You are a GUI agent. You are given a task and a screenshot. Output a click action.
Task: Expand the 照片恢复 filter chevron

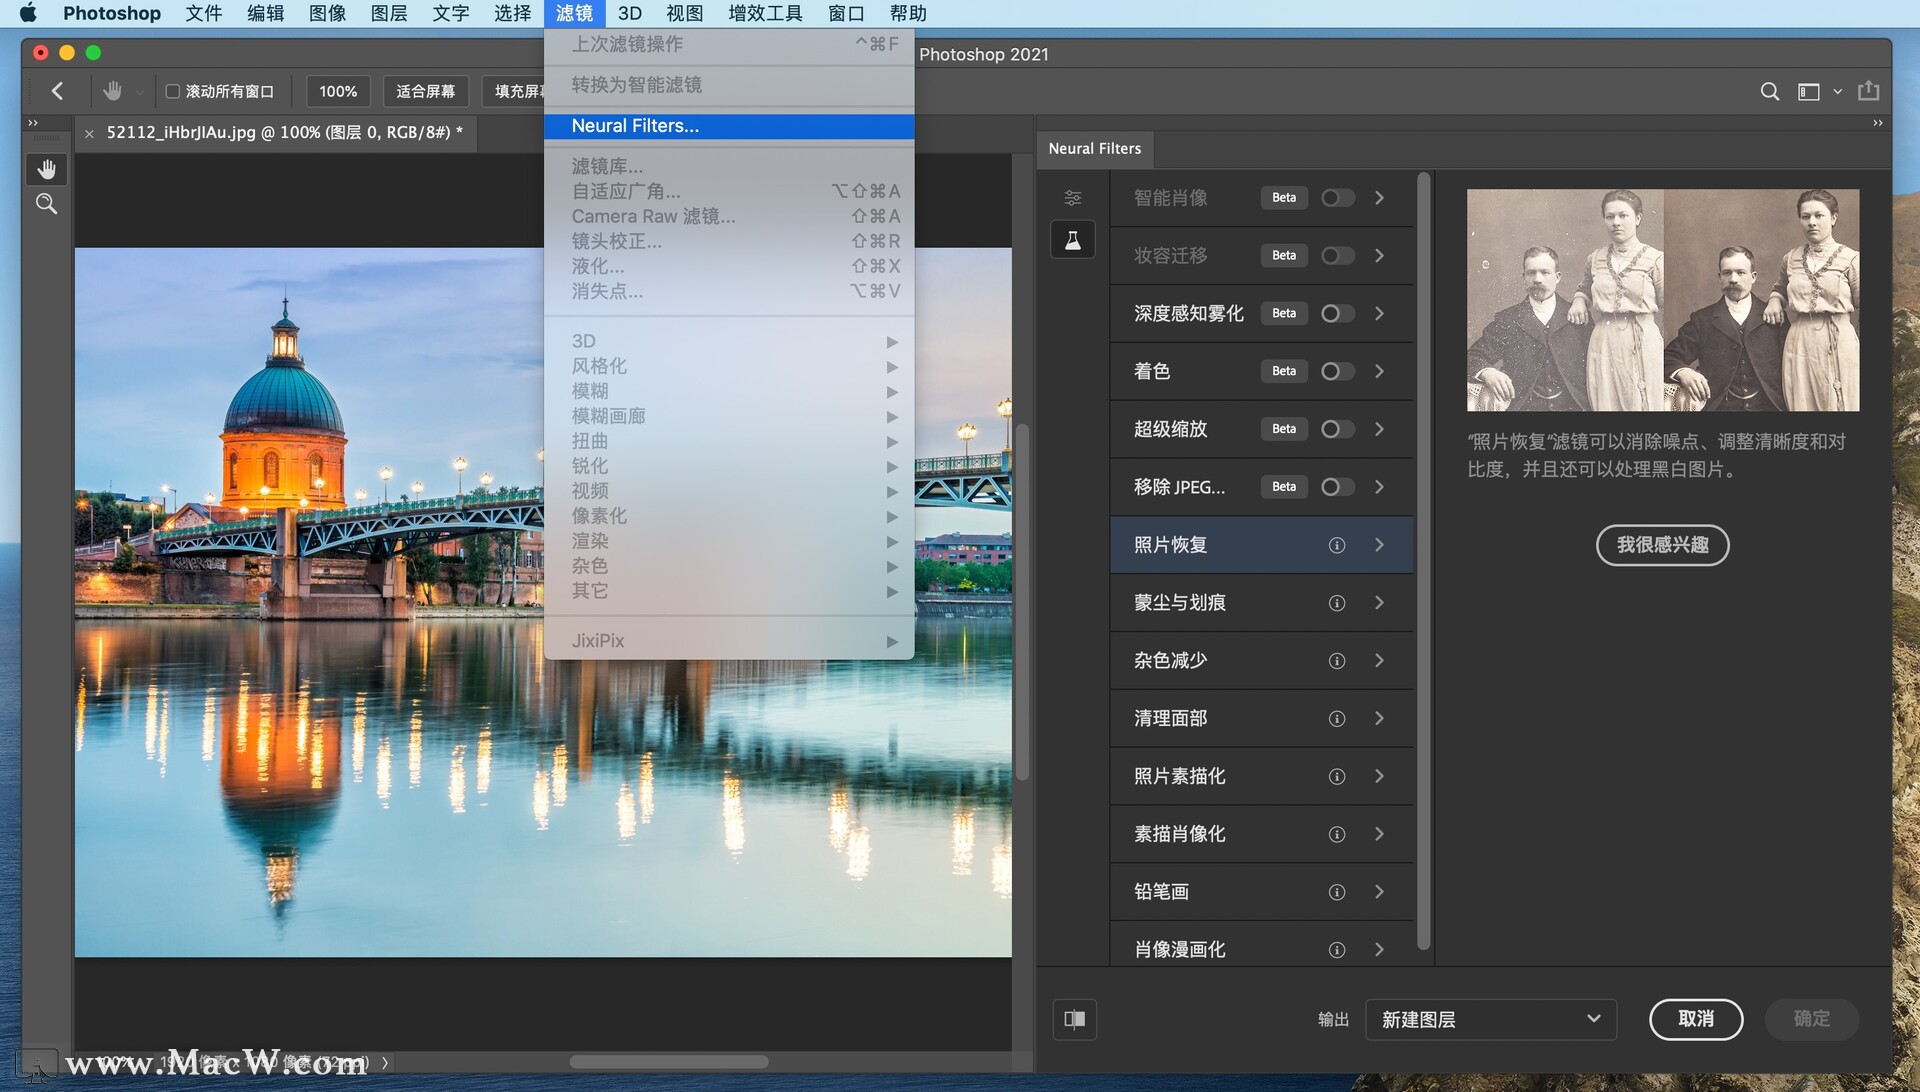point(1380,545)
